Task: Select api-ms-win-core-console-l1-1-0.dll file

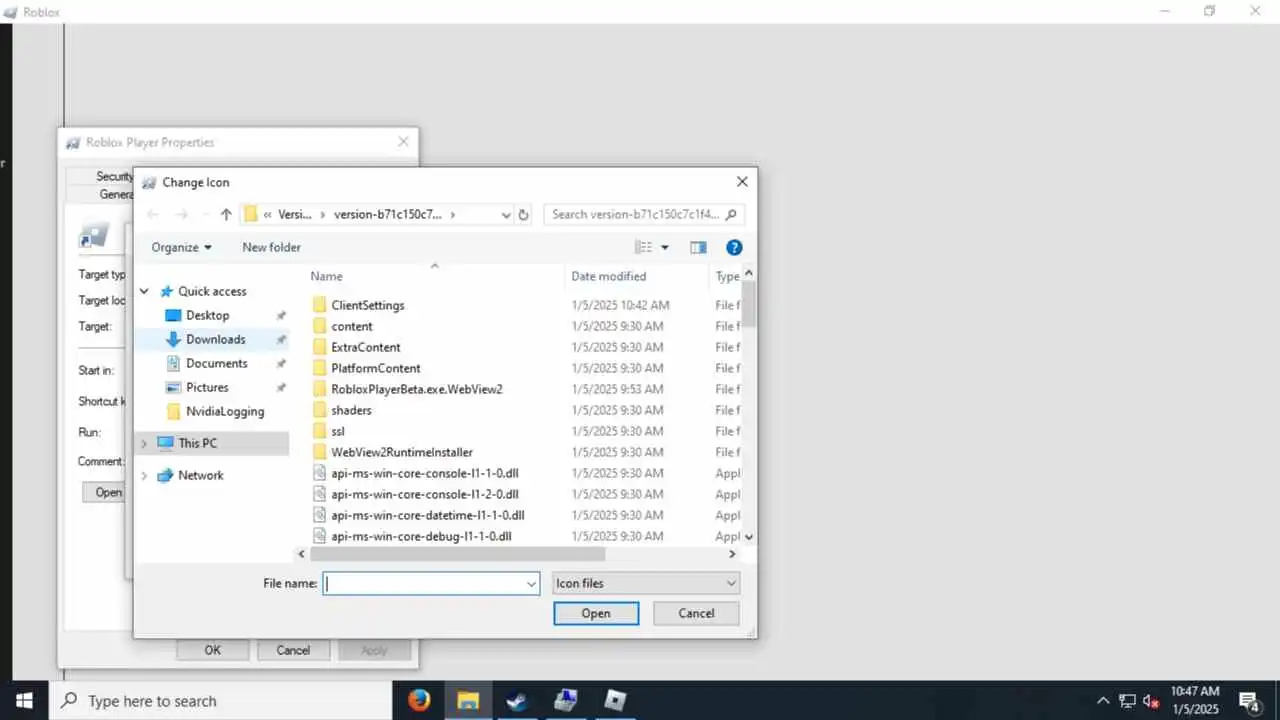Action: tap(424, 473)
